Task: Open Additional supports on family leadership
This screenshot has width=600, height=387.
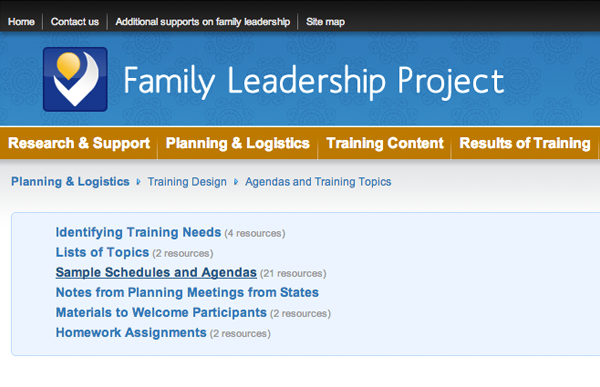Action: [x=202, y=22]
